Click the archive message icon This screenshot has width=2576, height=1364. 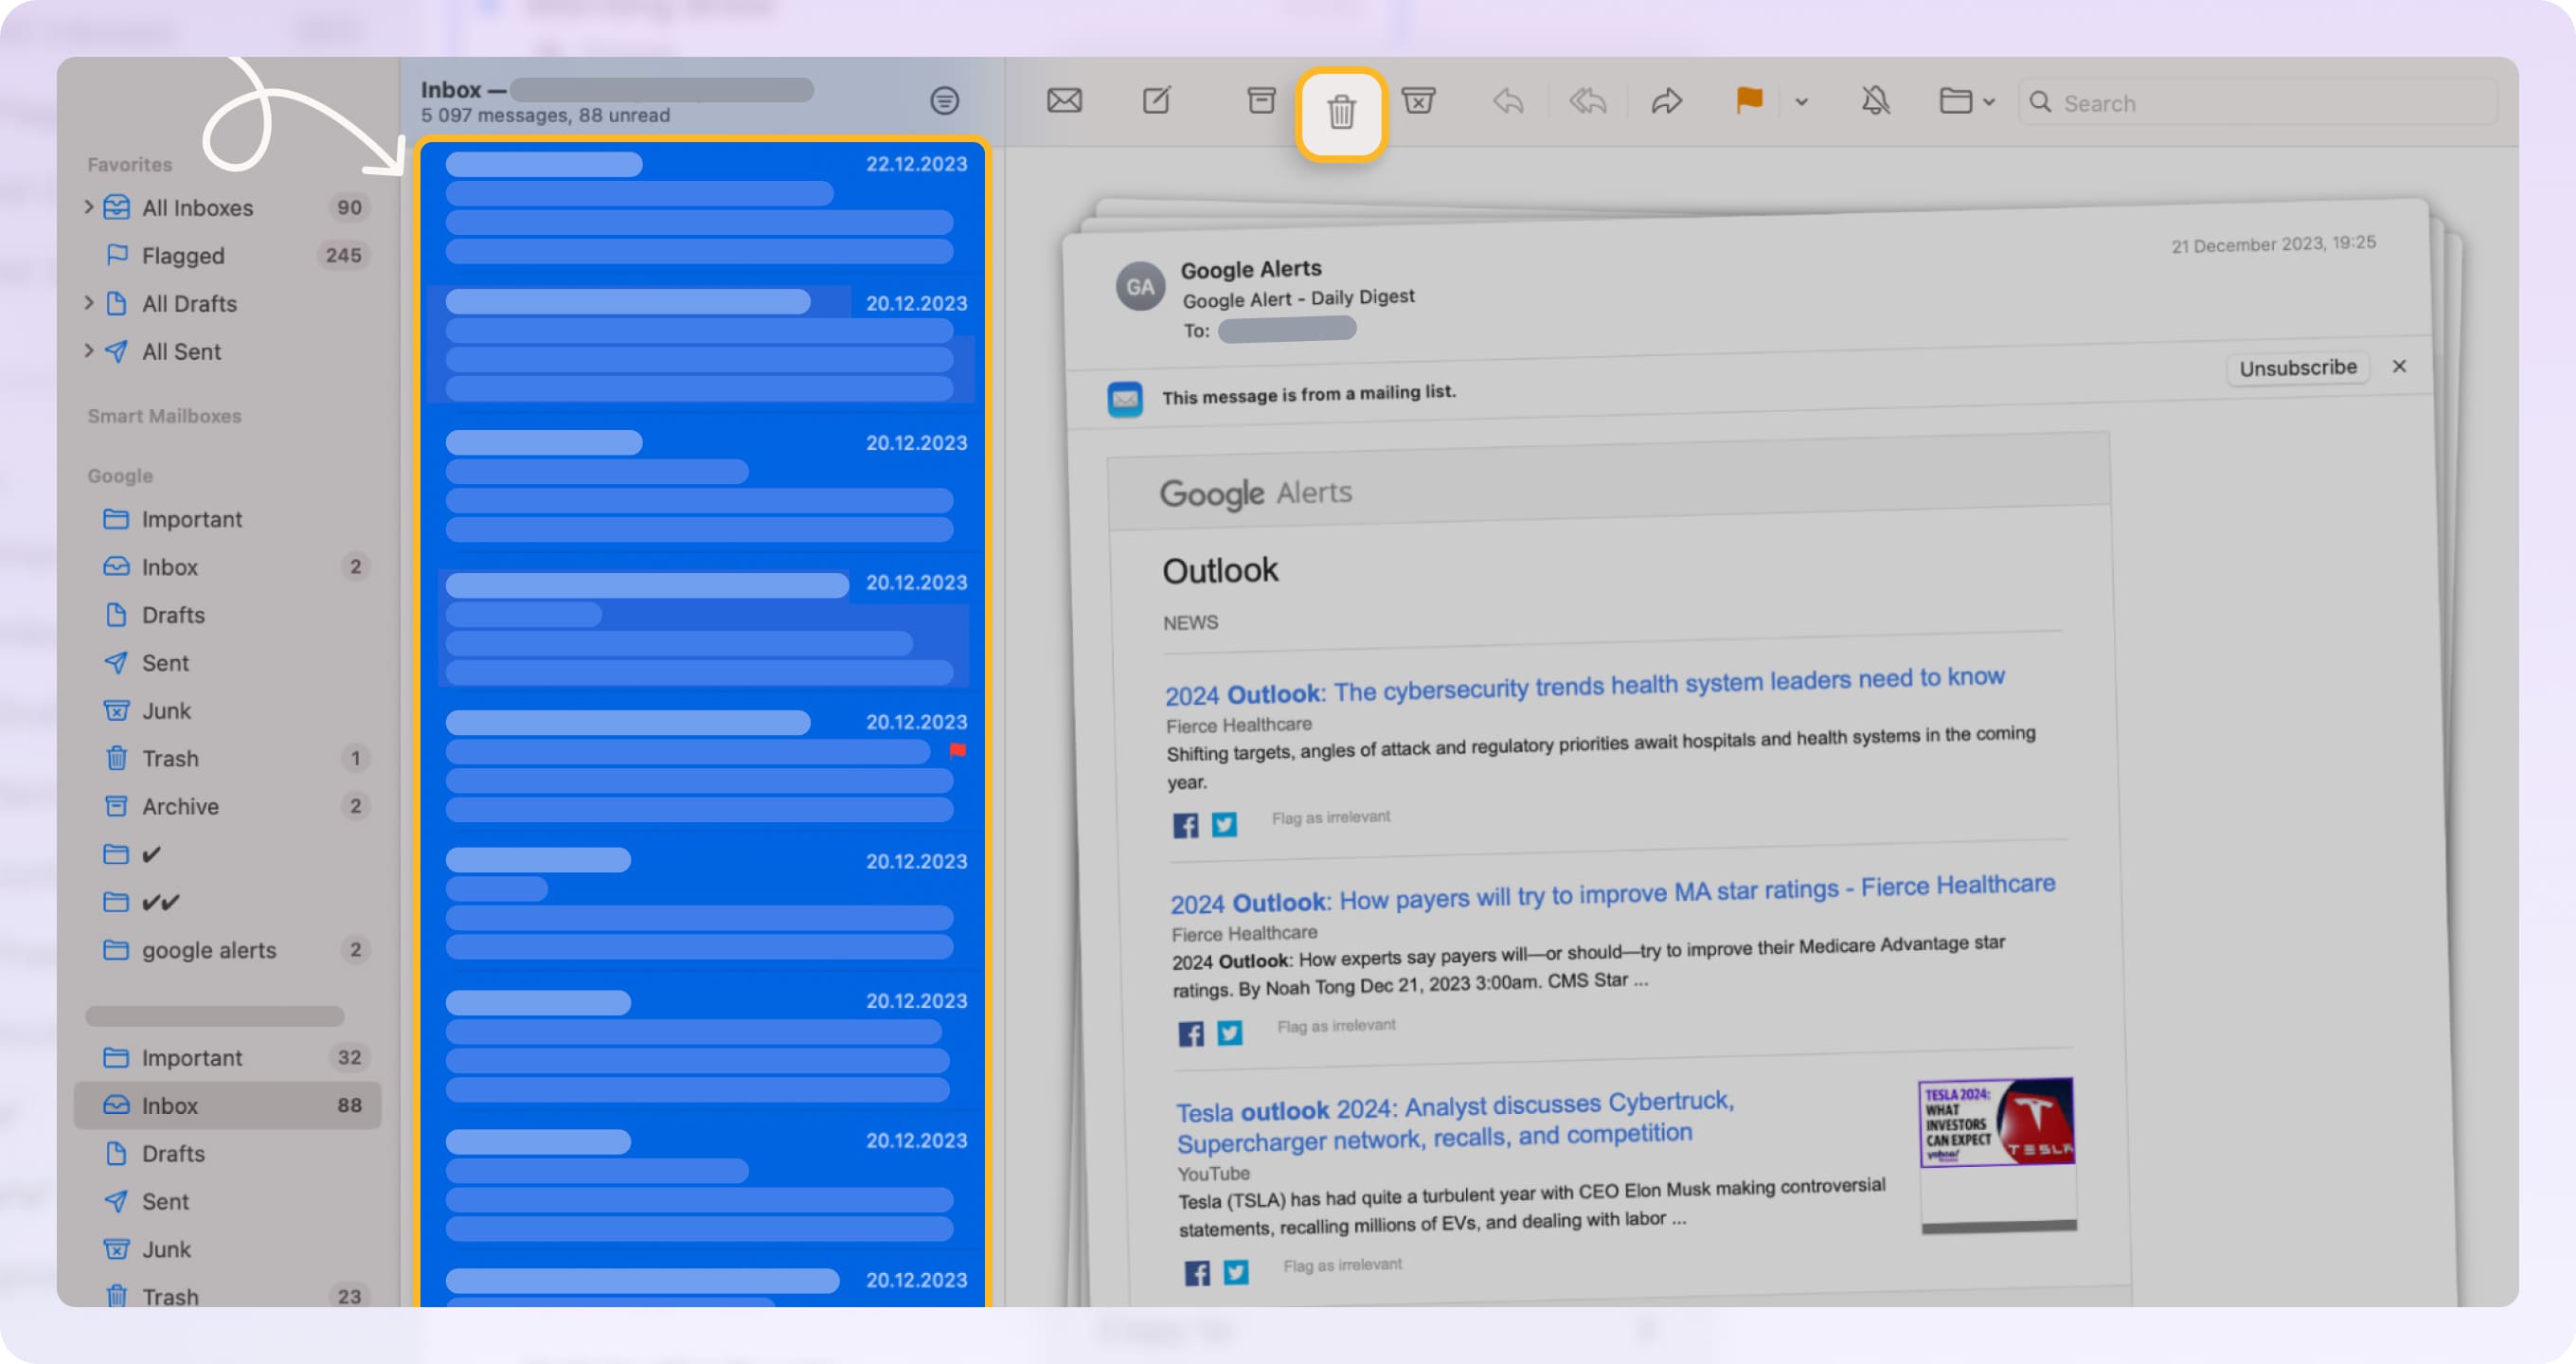pyautogui.click(x=1259, y=102)
